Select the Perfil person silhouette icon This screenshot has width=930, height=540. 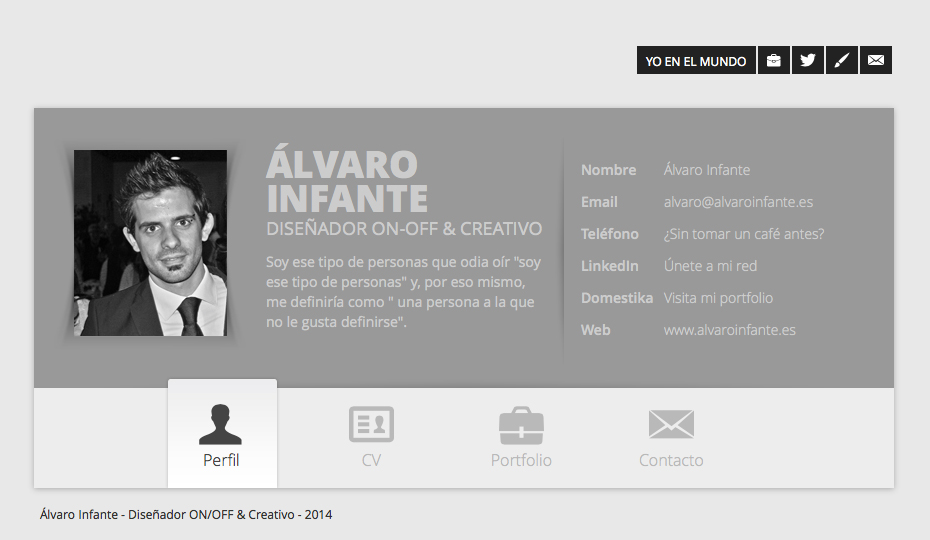[x=221, y=424]
